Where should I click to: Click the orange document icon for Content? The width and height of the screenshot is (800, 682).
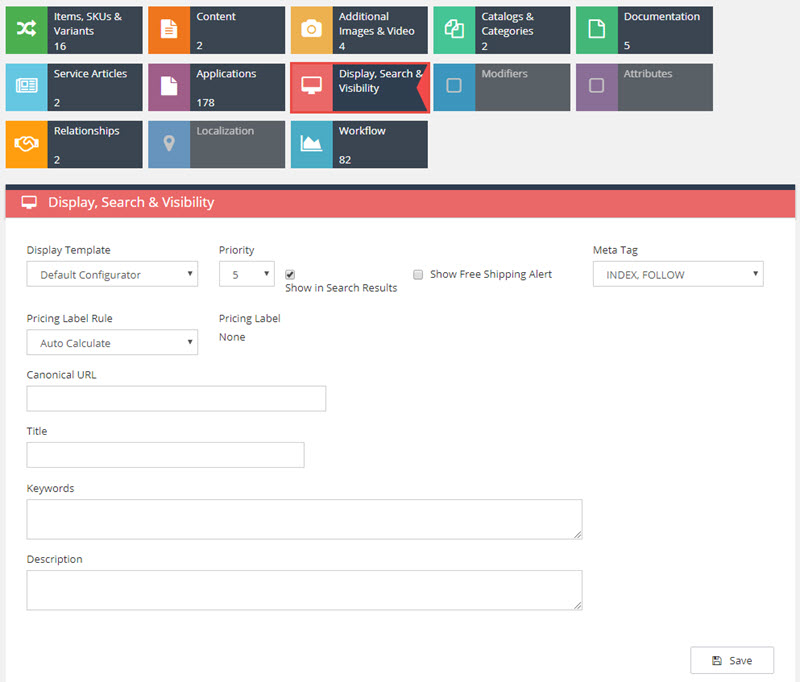tap(169, 30)
